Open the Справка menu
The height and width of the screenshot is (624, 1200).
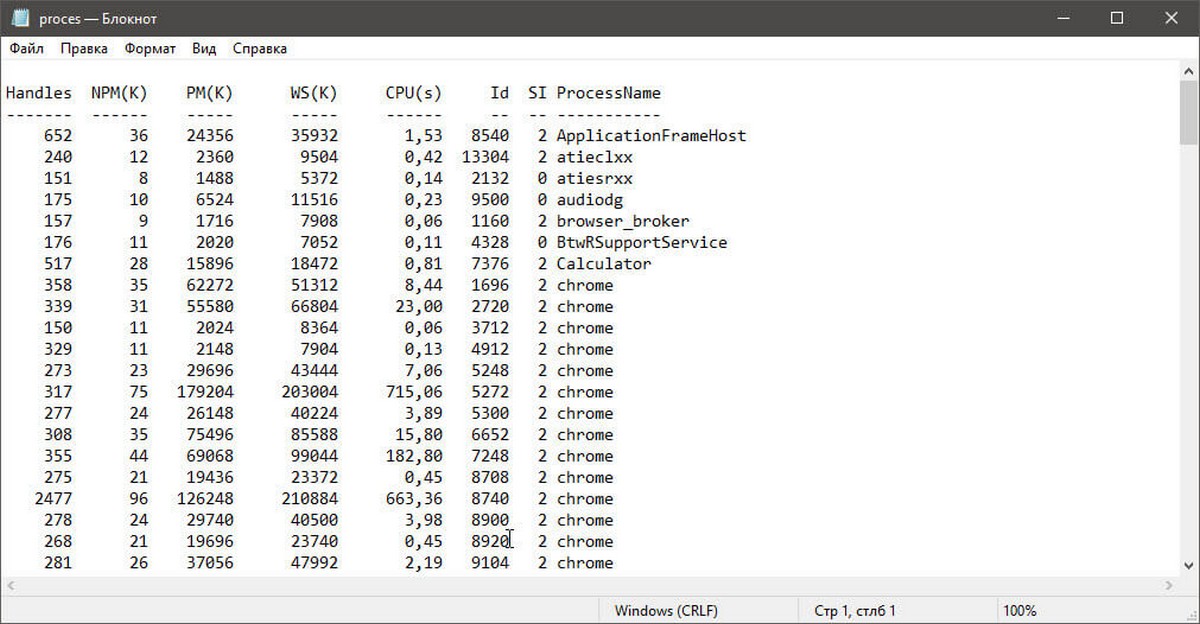260,48
